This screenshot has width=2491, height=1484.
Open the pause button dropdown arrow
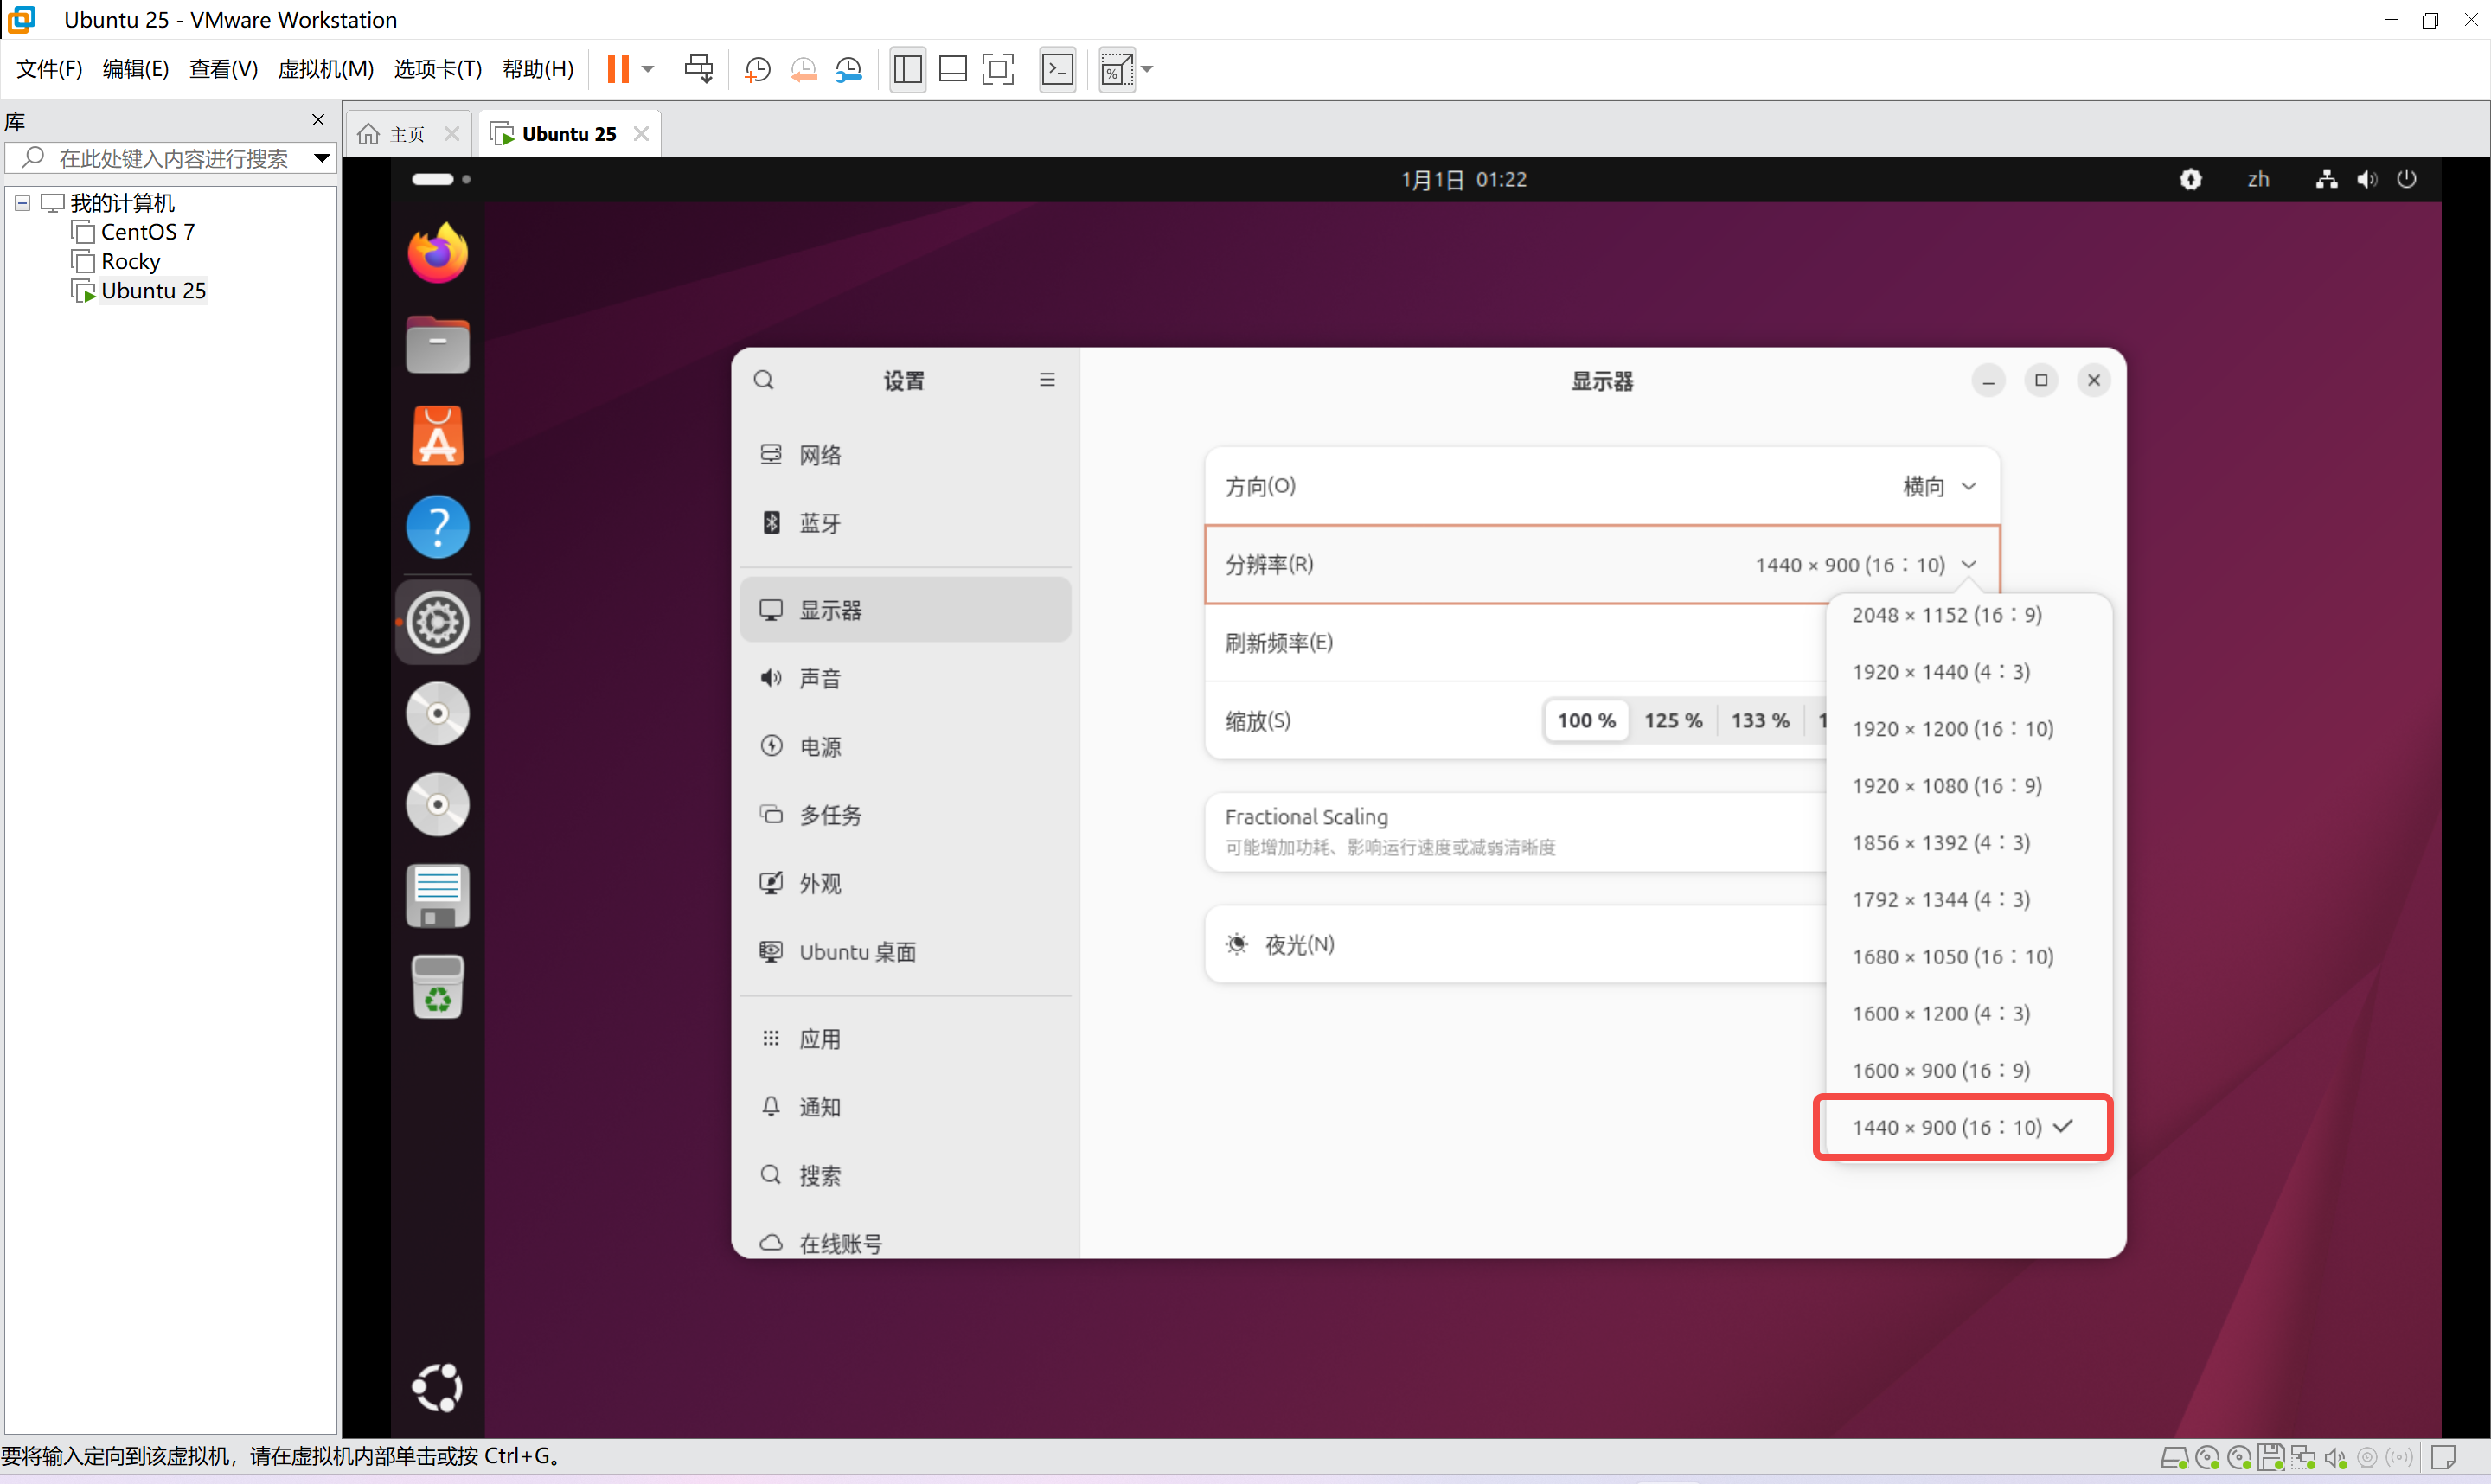648,69
